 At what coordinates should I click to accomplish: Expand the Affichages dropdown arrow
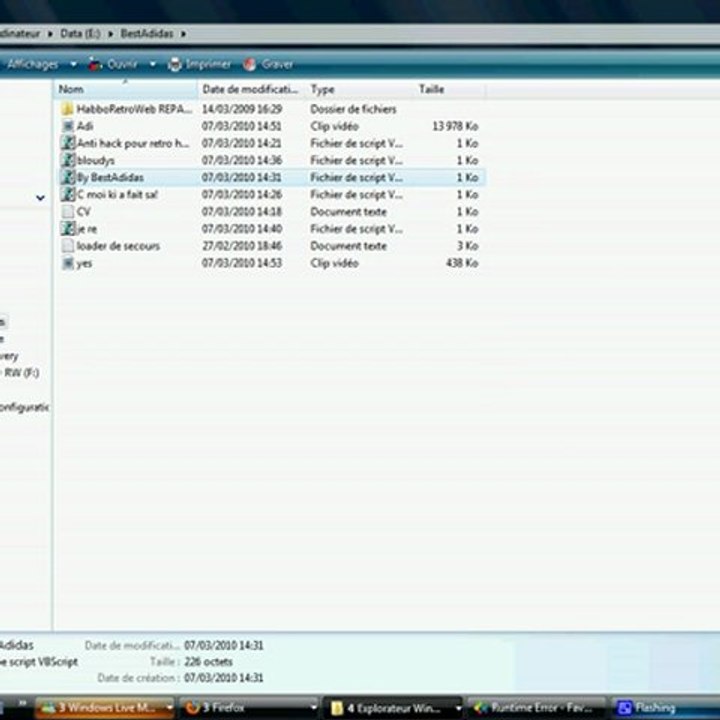point(73,64)
